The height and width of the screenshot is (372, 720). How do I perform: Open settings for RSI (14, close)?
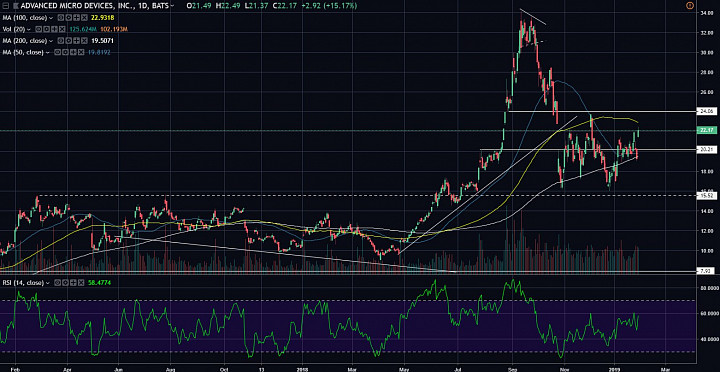[65, 283]
